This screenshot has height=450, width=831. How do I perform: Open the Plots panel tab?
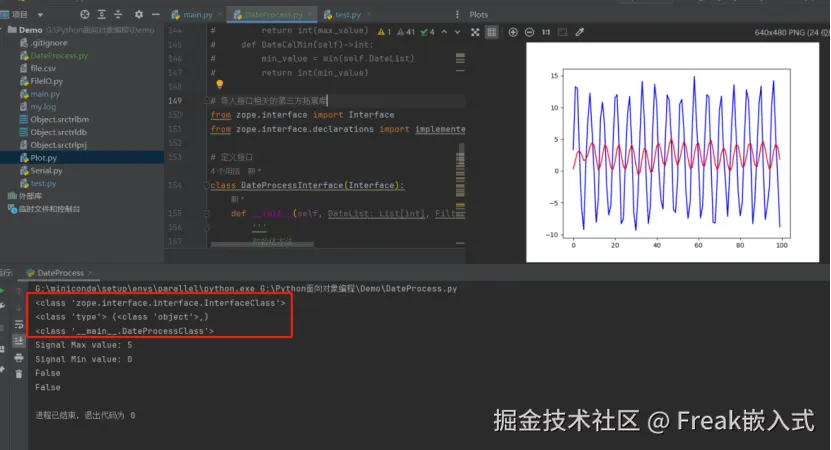point(479,15)
